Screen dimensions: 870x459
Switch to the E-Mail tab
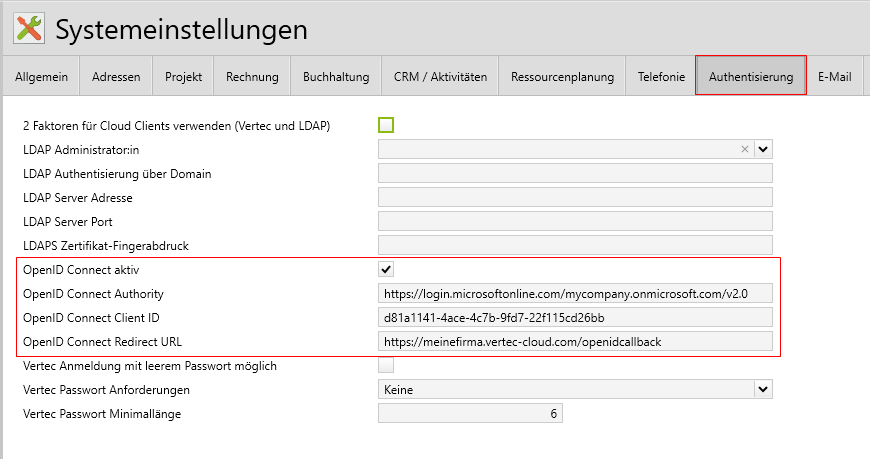click(834, 77)
